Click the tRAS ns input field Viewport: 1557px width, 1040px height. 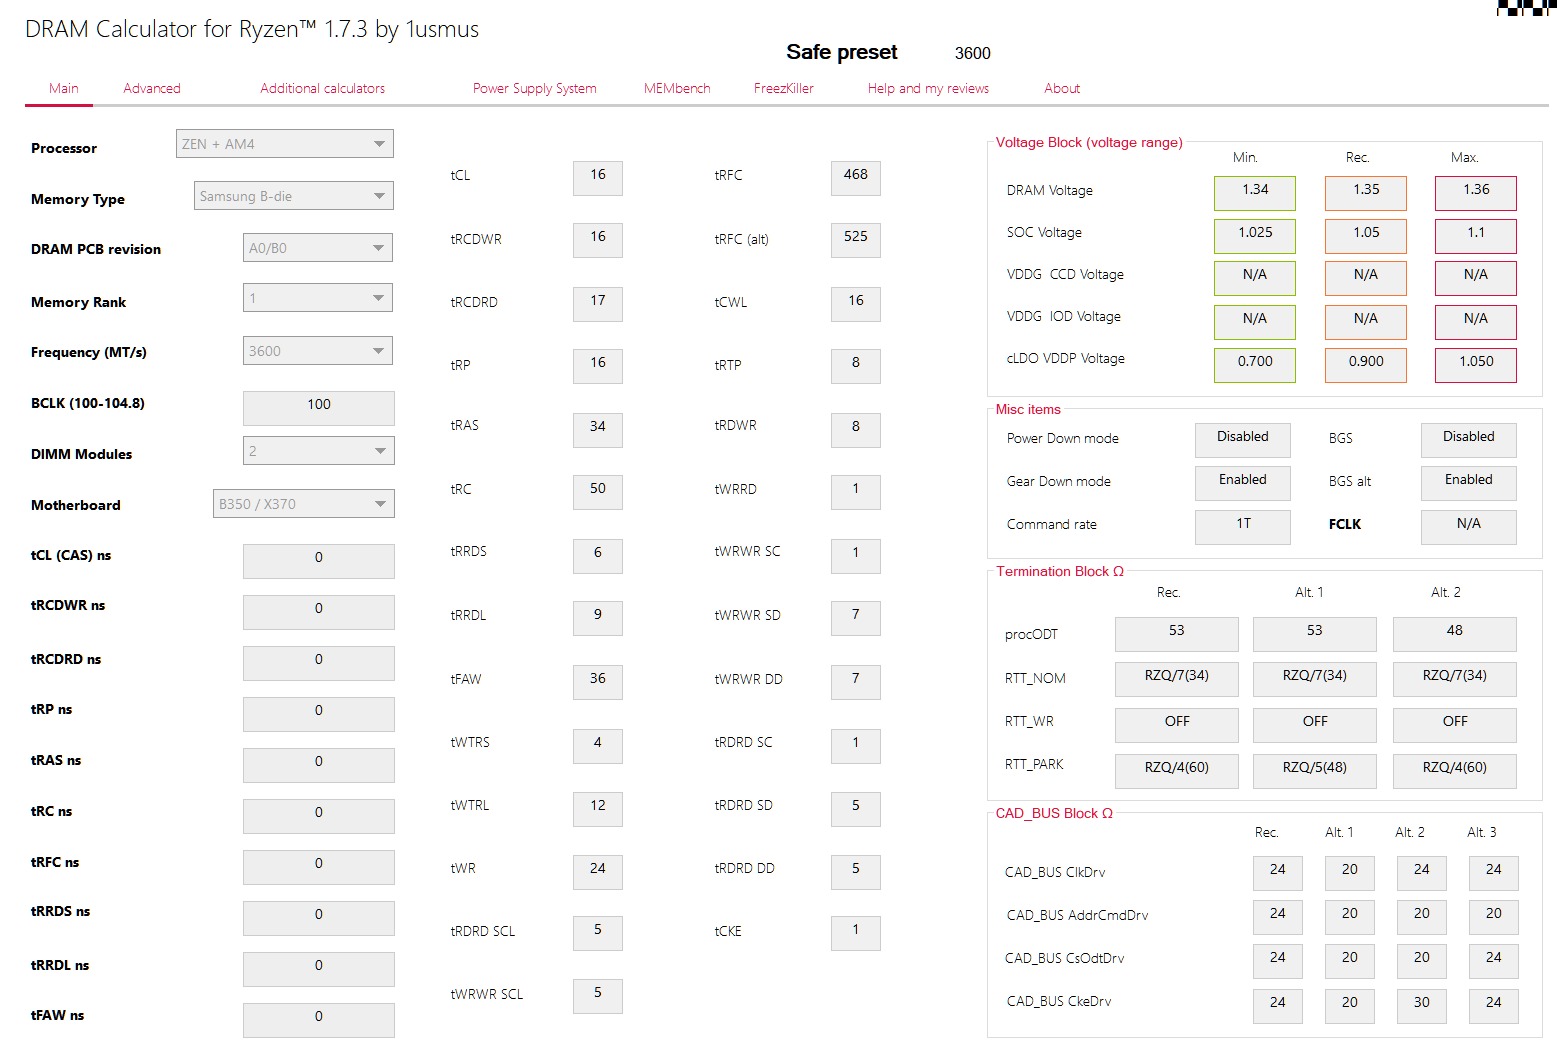[319, 765]
